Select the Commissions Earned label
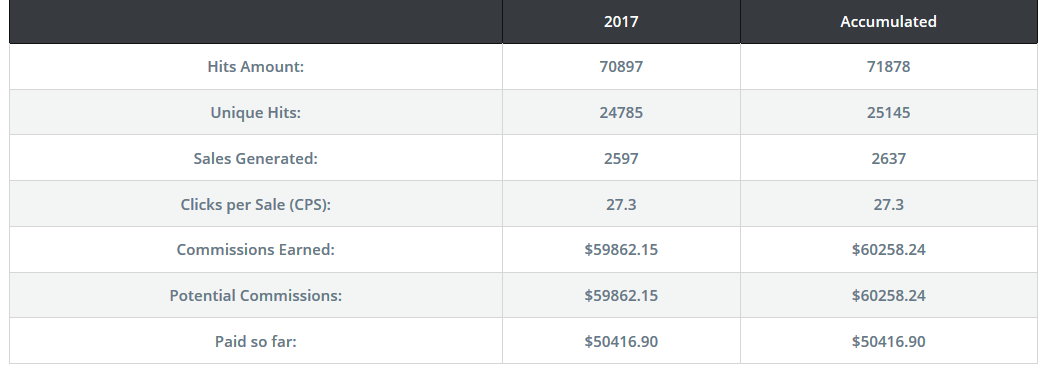The image size is (1044, 385). pos(256,250)
